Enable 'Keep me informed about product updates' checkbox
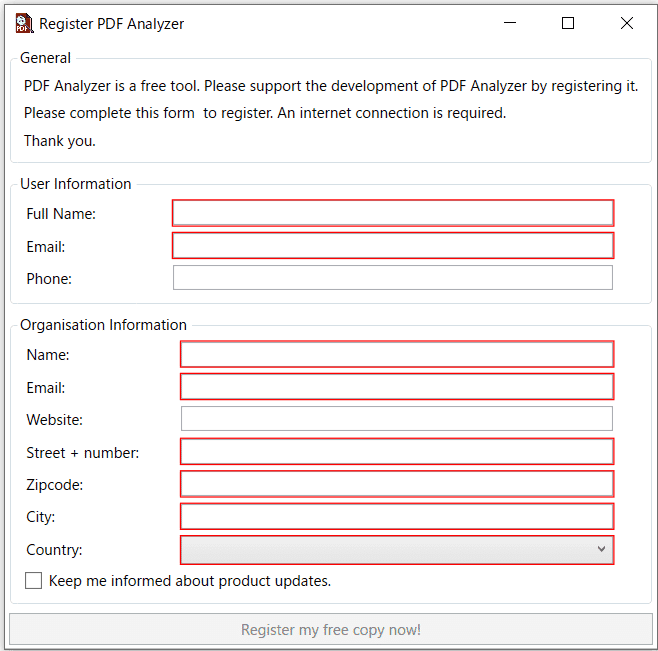This screenshot has height=651, width=658. [x=34, y=581]
